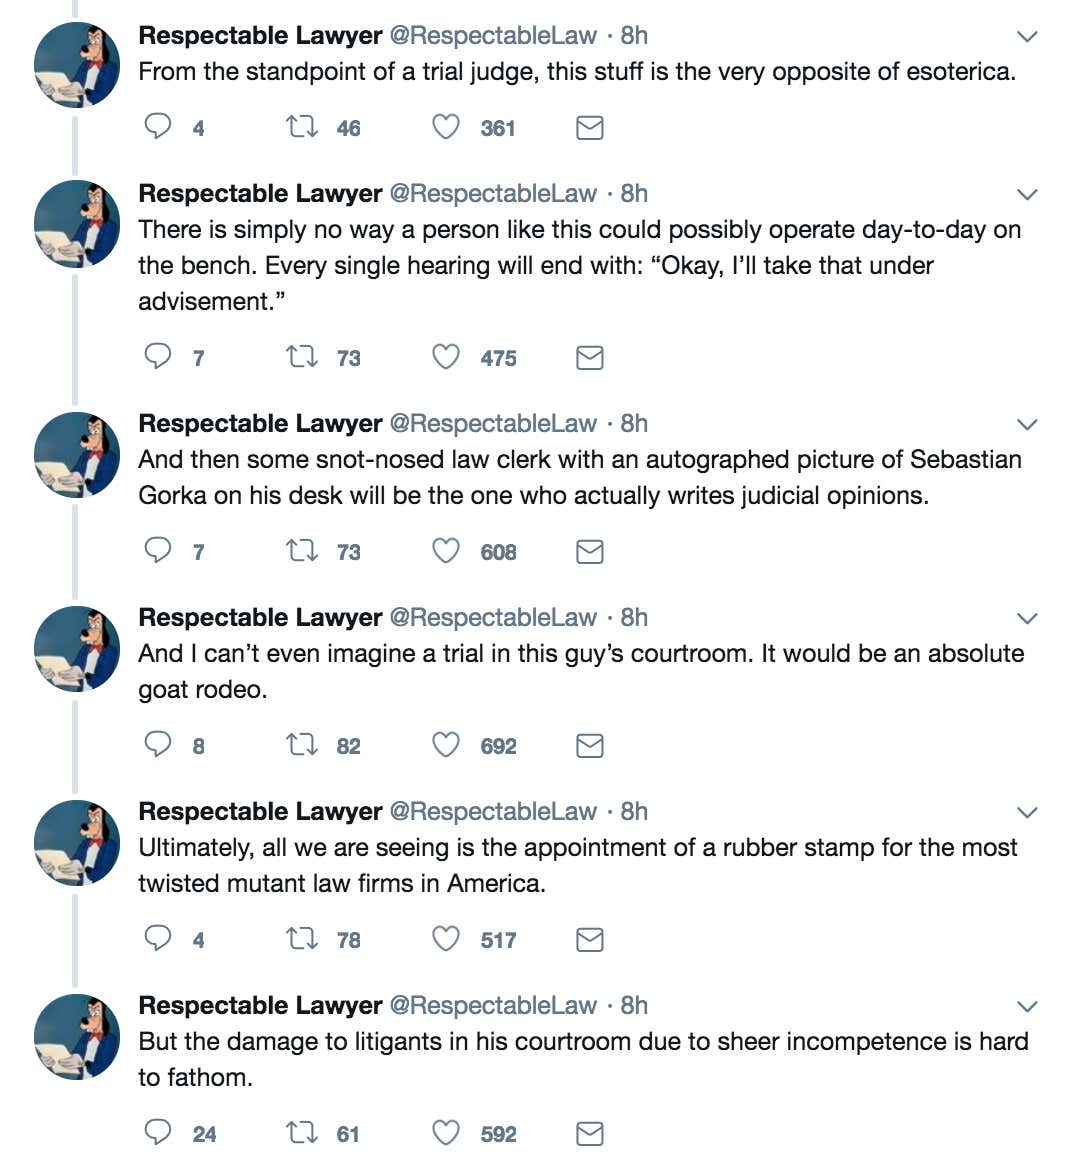Viewport: 1092px width, 1156px height.
Task: Like the 'rubber stamp' tweet with 517 likes
Action: (x=446, y=939)
